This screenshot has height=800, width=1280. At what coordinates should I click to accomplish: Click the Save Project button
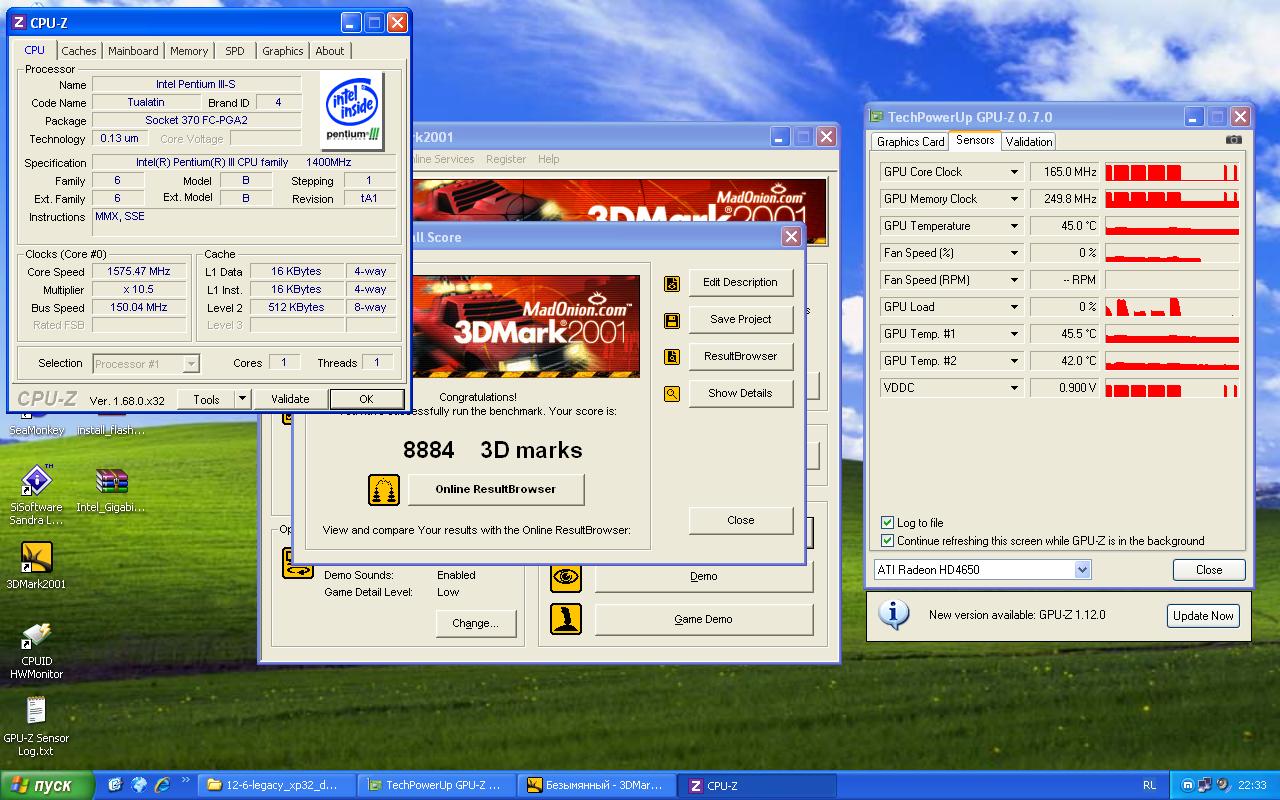[x=740, y=319]
